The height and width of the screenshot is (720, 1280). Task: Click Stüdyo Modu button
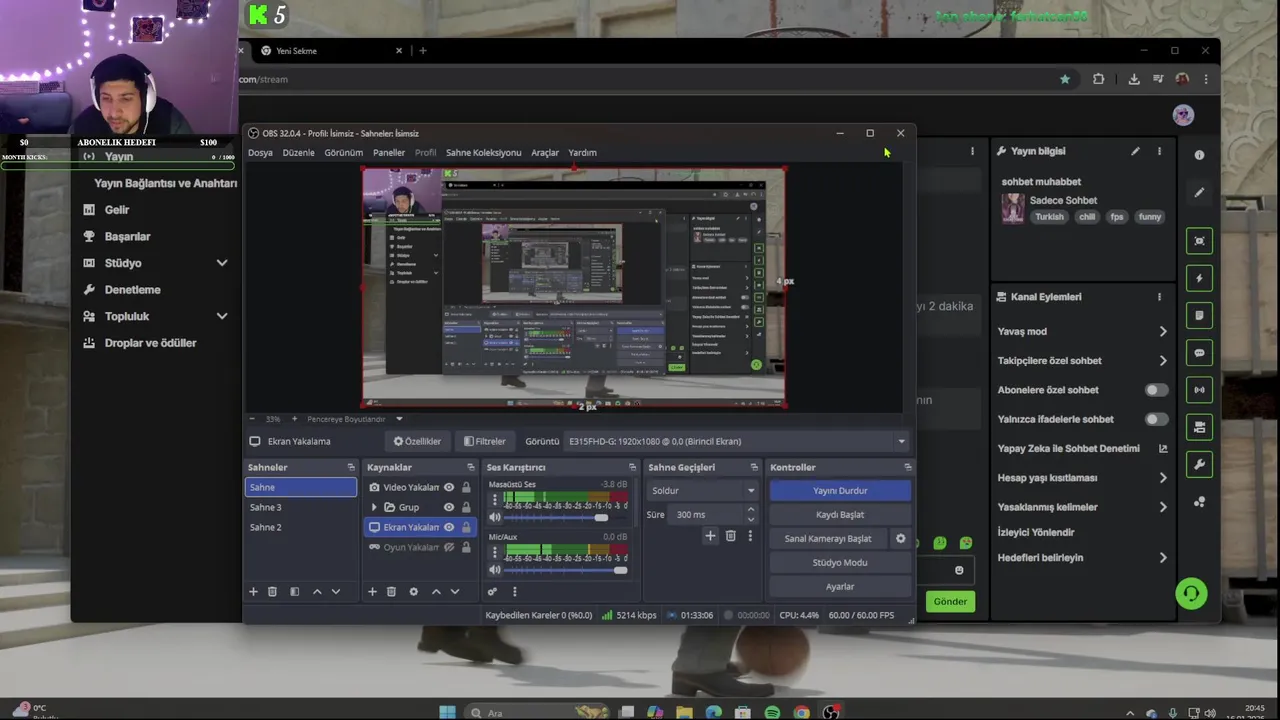point(840,563)
